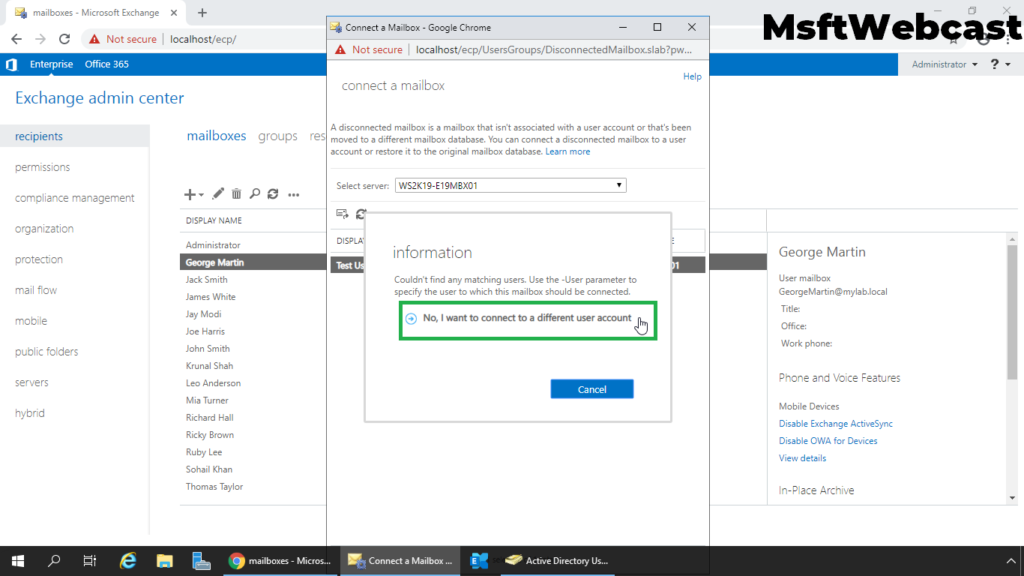
Task: Open compliance management in sidebar
Action: pos(74,198)
